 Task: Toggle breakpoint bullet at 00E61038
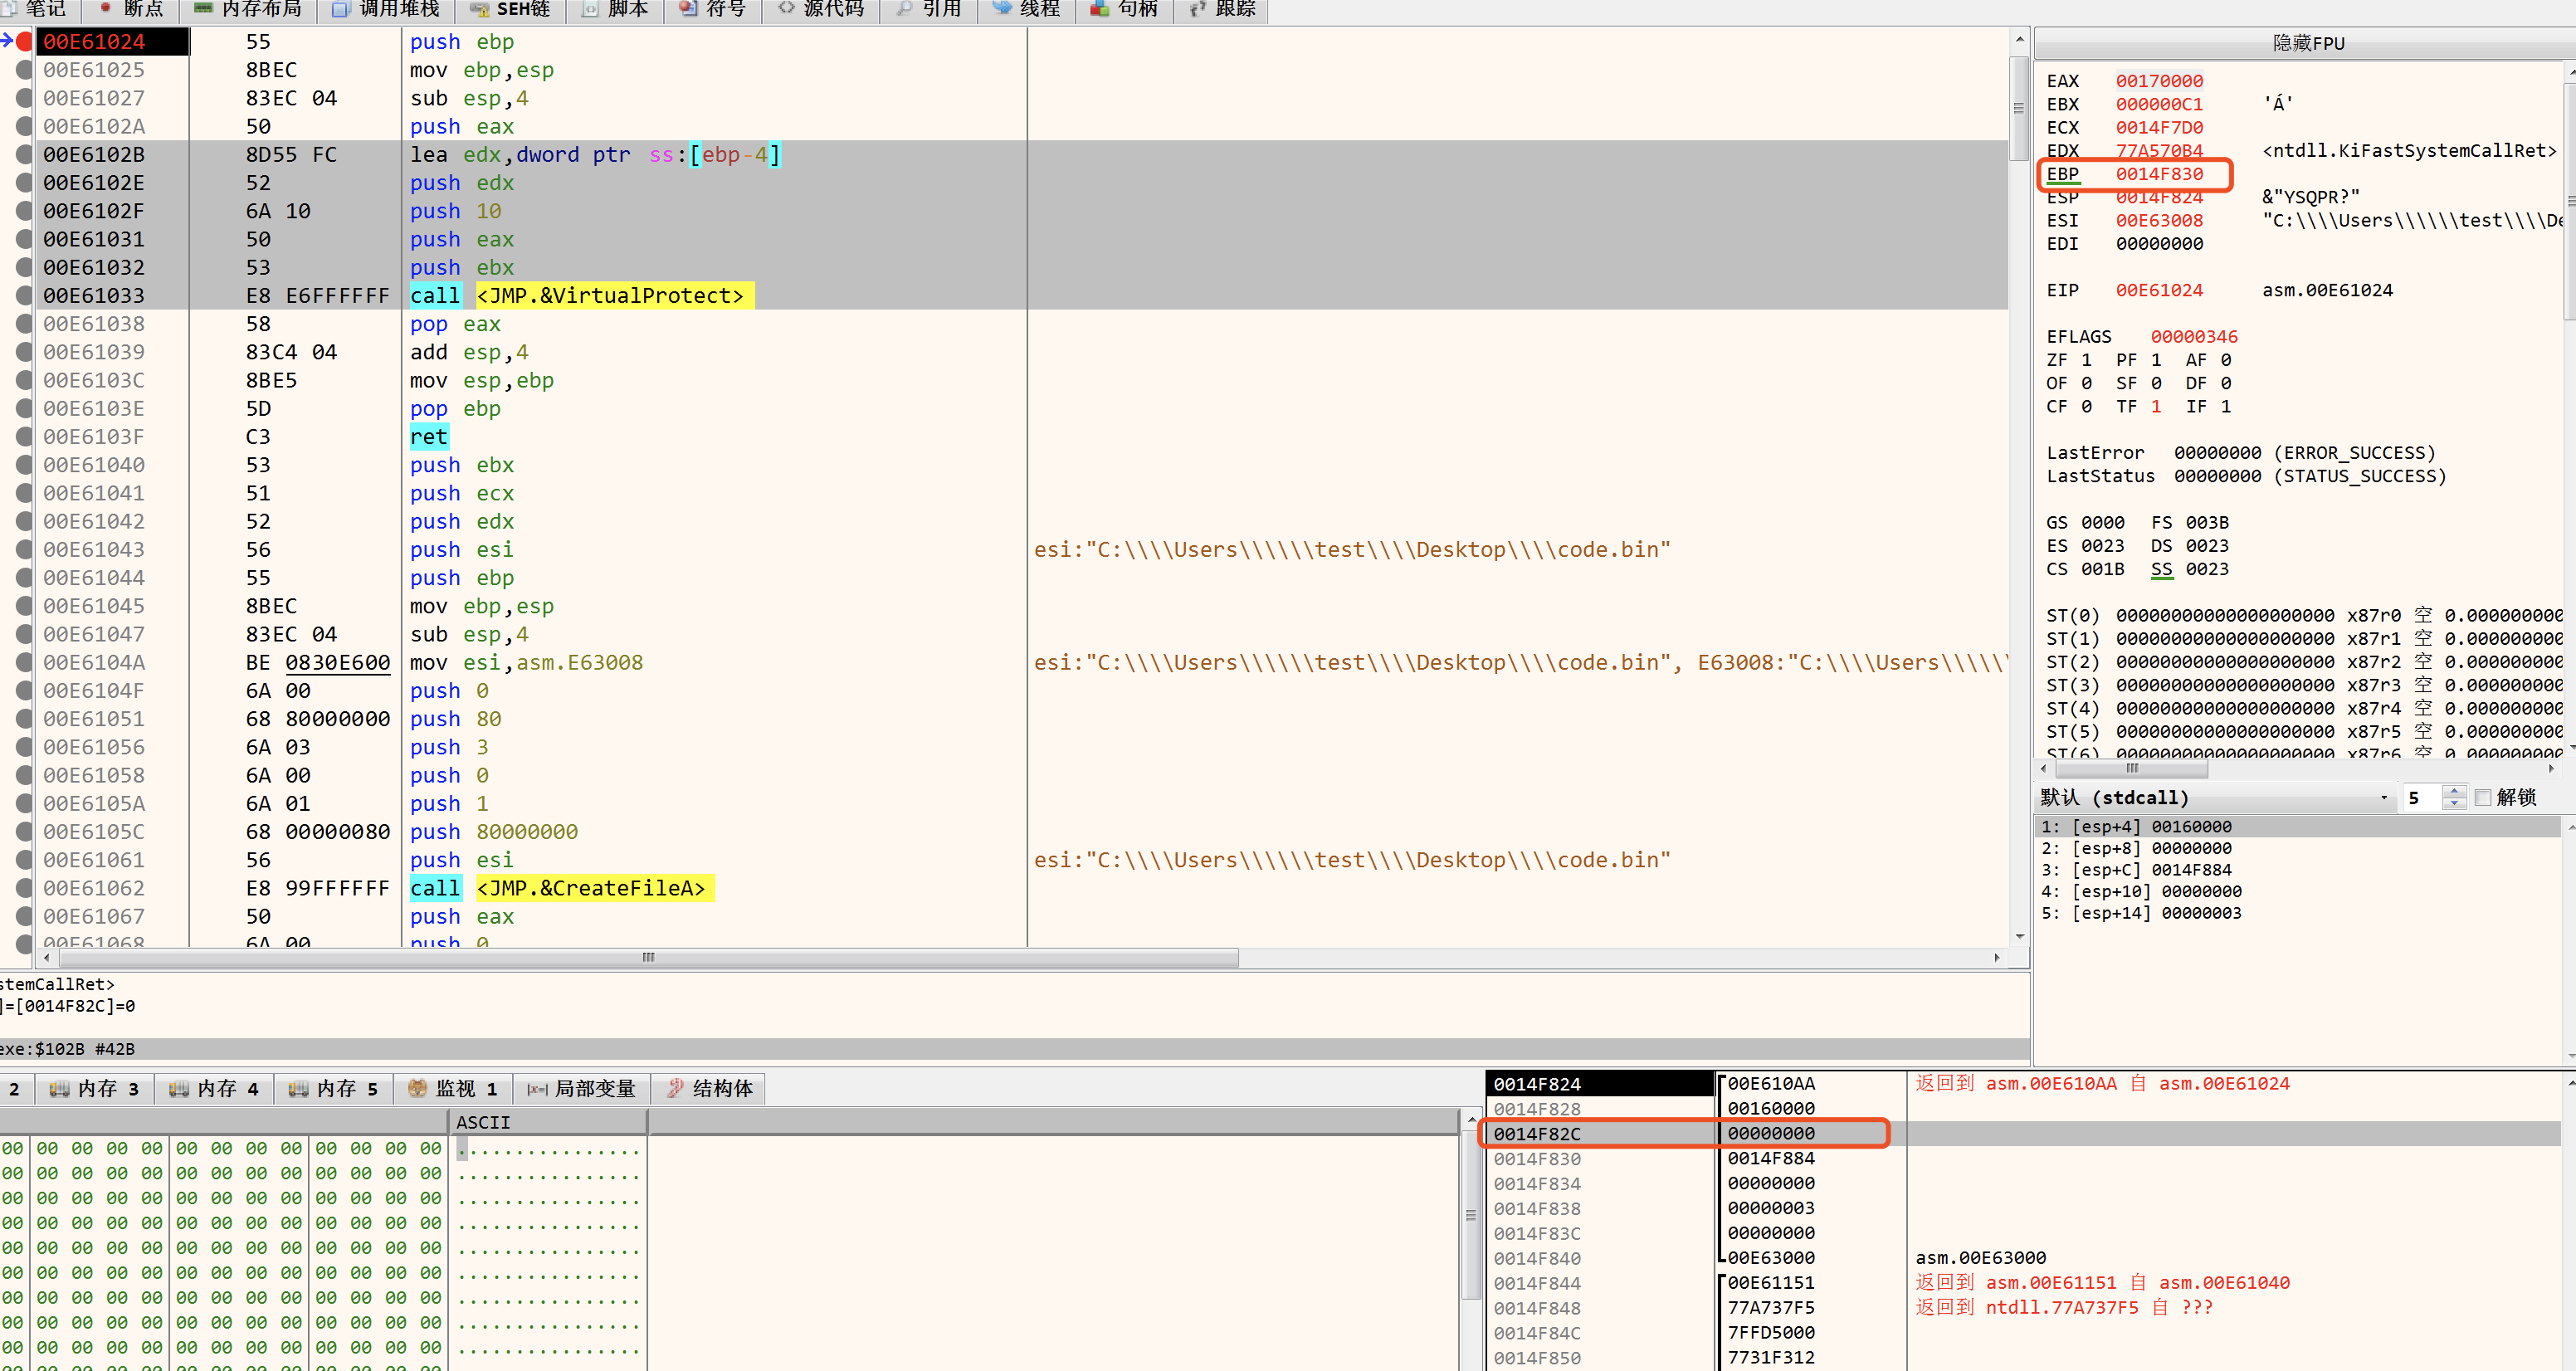(x=24, y=323)
